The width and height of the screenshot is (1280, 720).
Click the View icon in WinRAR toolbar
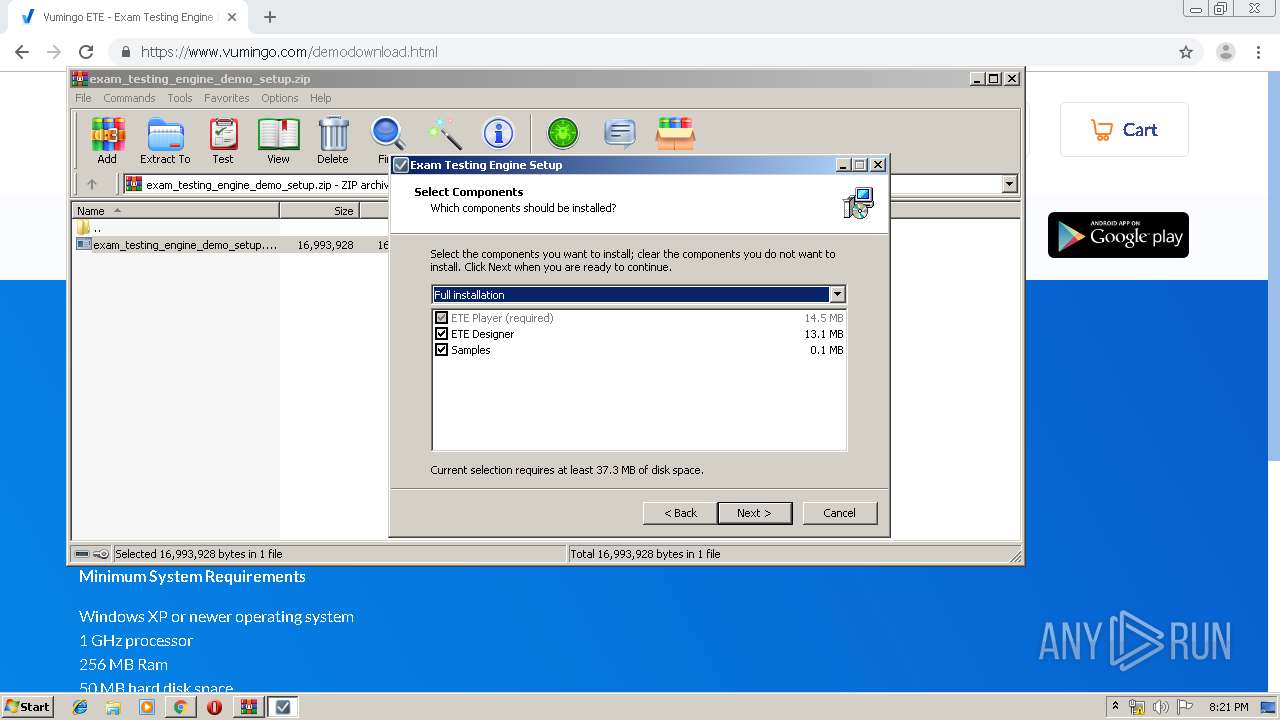click(x=278, y=134)
